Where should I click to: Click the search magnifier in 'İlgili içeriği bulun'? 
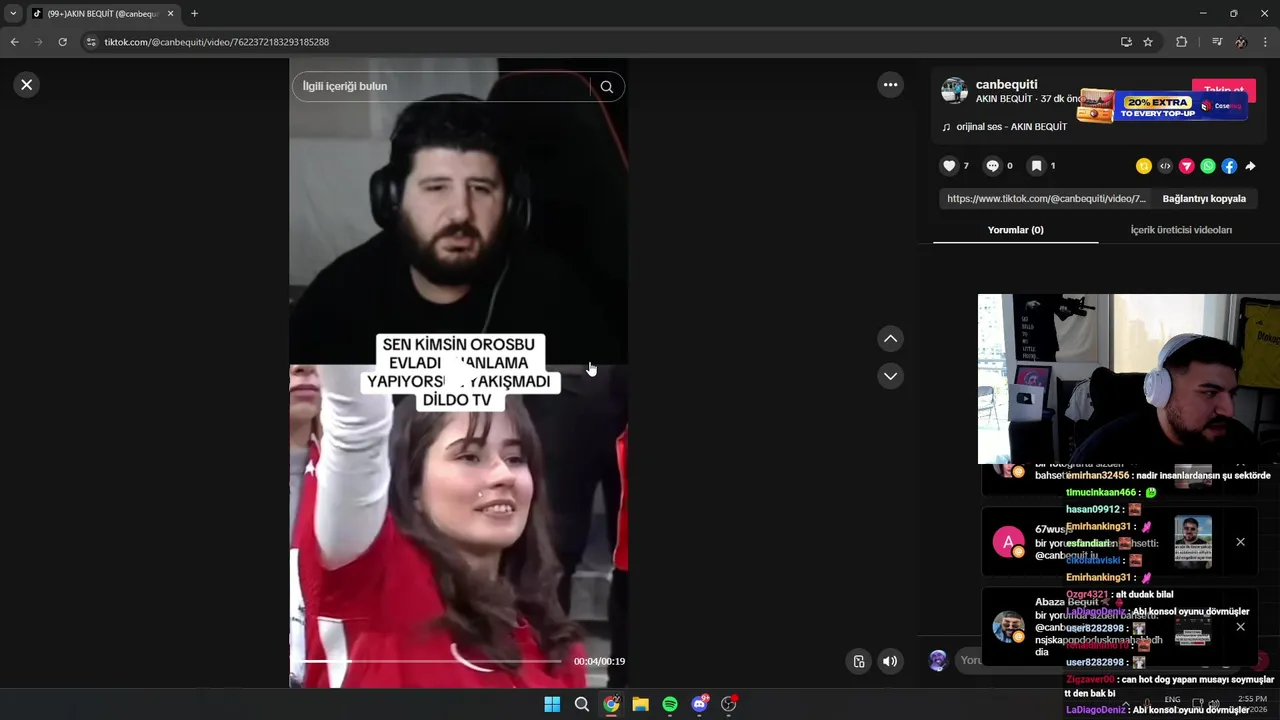click(x=606, y=87)
